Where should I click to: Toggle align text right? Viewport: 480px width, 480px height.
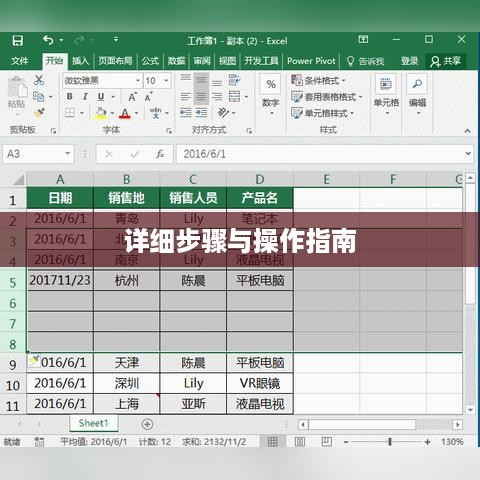(x=217, y=97)
